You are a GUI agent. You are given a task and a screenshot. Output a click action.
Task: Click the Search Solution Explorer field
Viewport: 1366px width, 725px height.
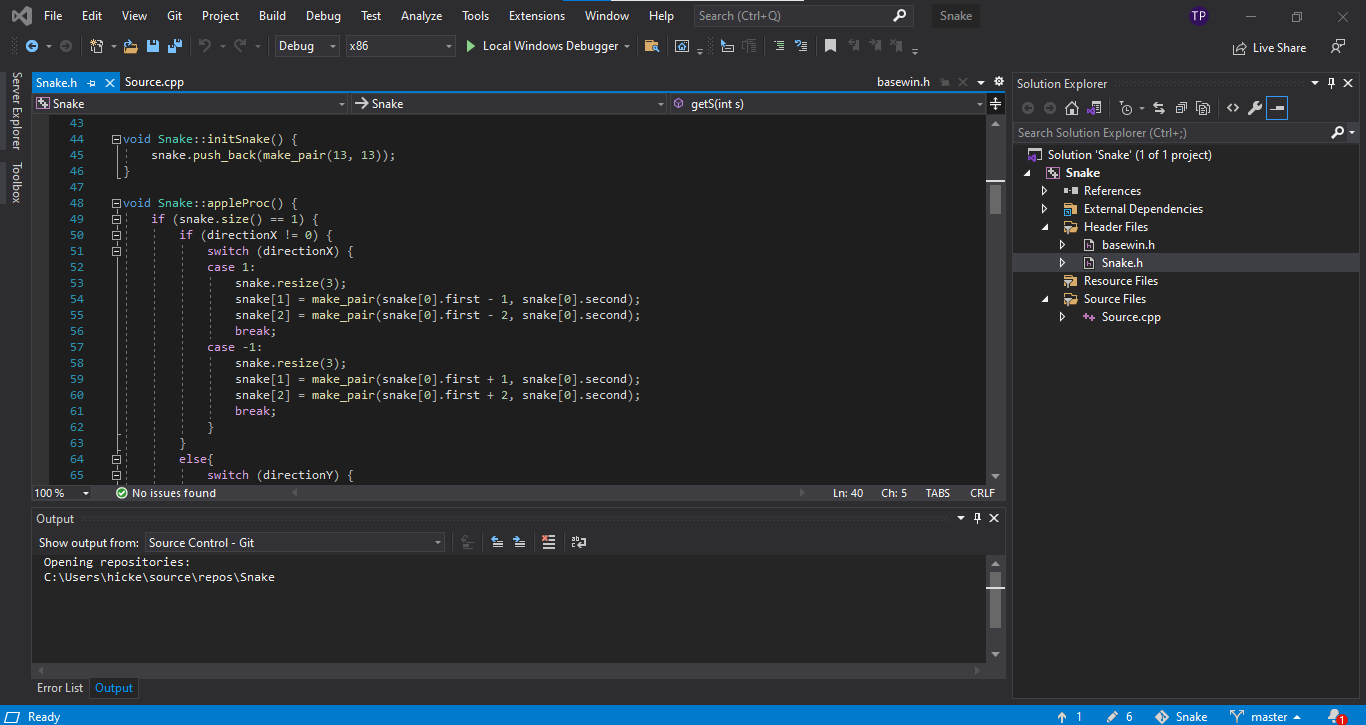1170,133
